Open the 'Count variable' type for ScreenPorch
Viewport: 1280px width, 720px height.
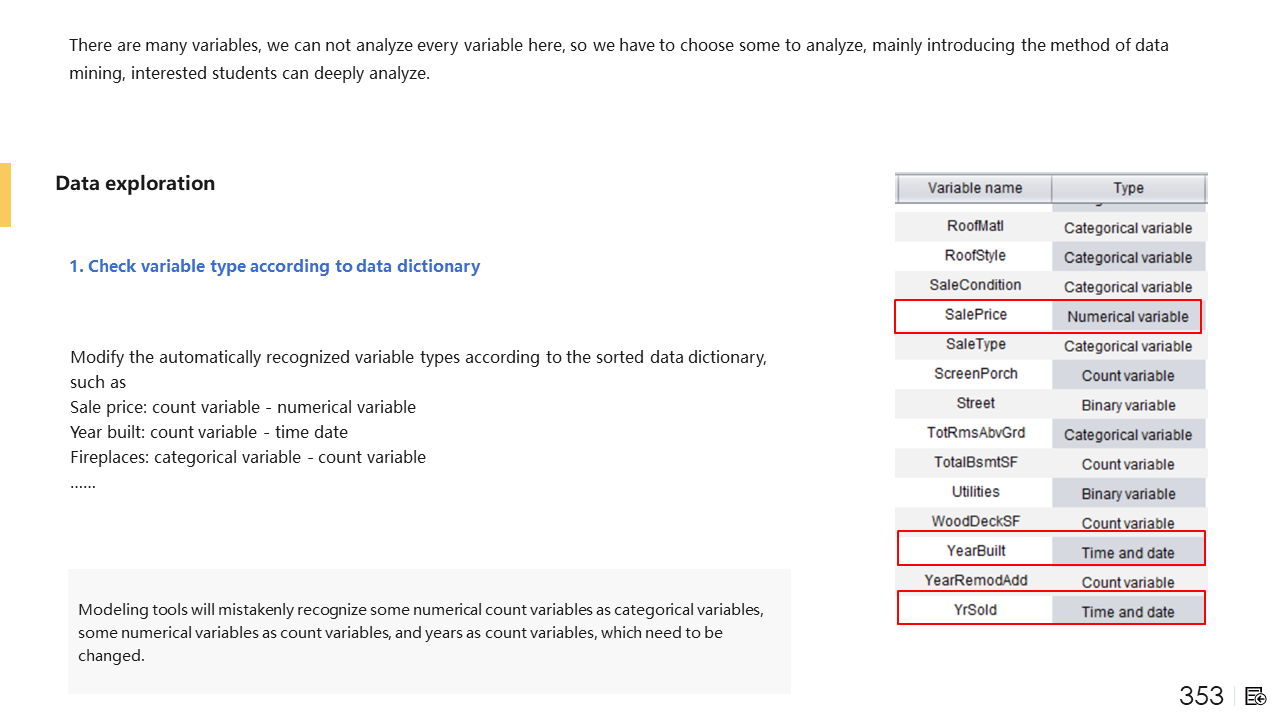click(1127, 375)
